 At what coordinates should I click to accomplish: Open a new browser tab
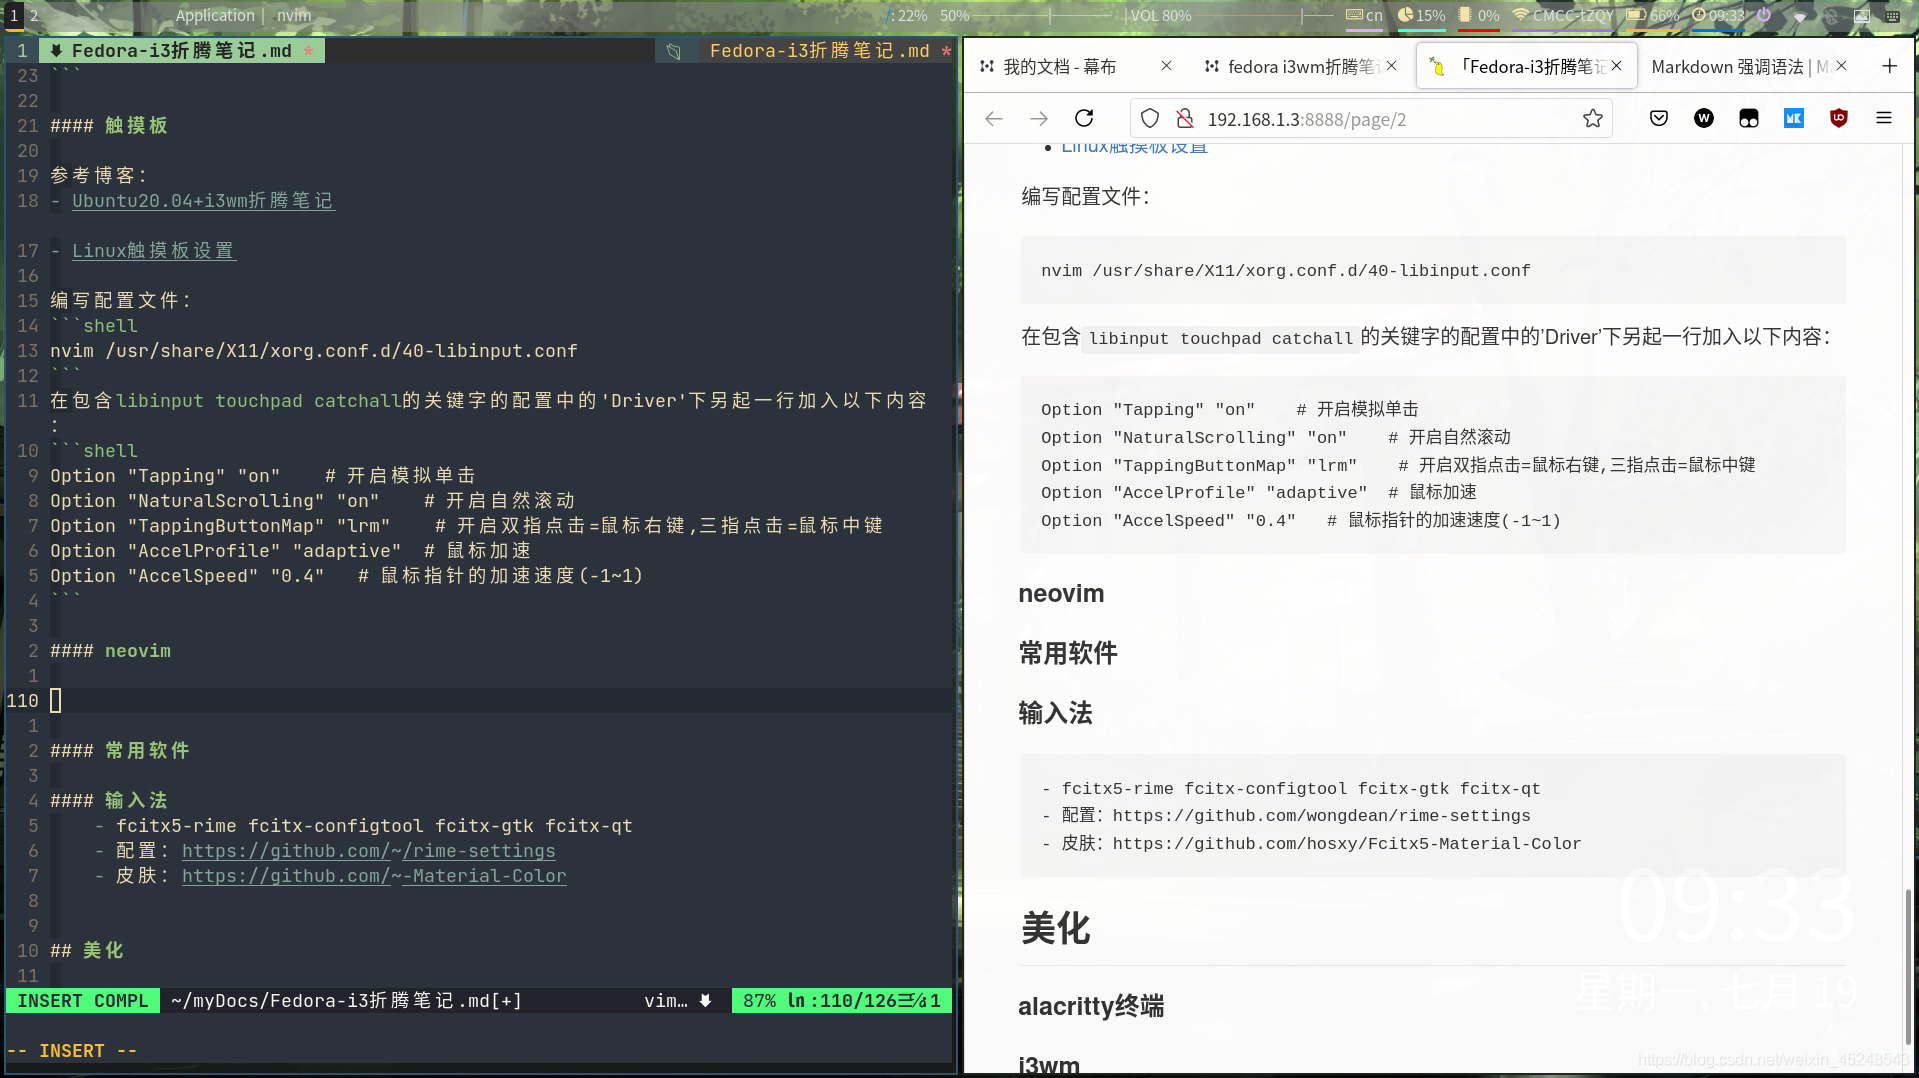(x=1889, y=66)
